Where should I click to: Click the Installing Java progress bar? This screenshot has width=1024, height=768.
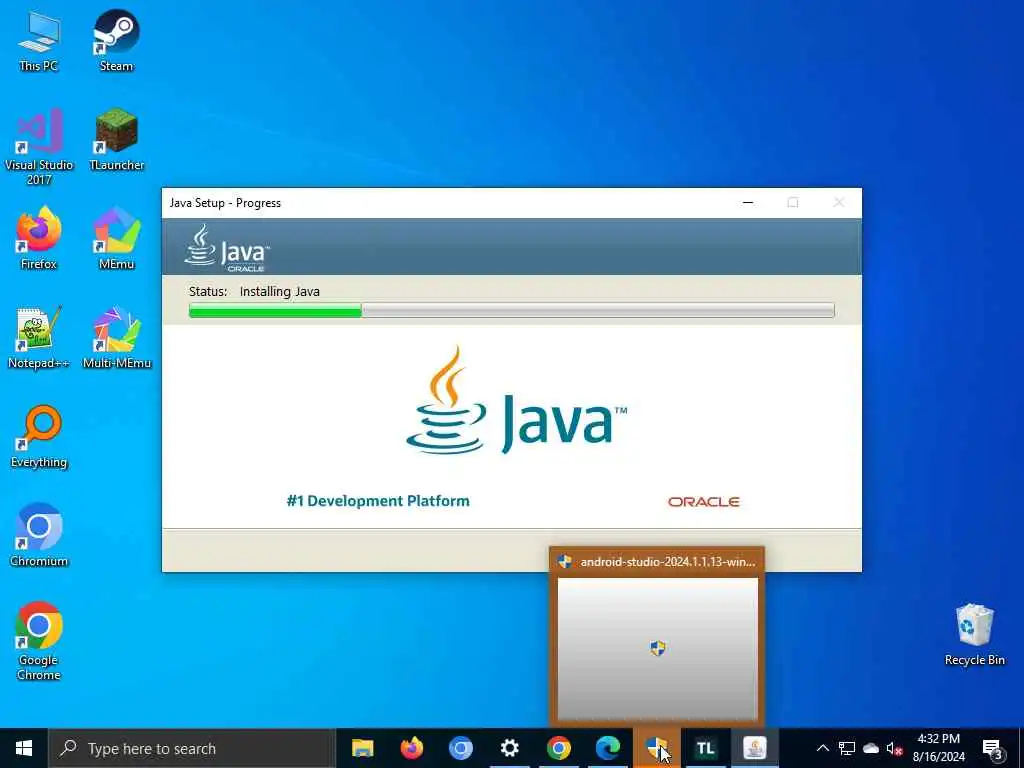511,310
